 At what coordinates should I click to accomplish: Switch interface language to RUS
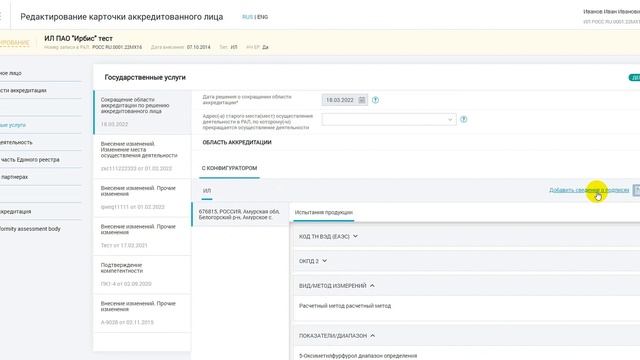point(247,17)
